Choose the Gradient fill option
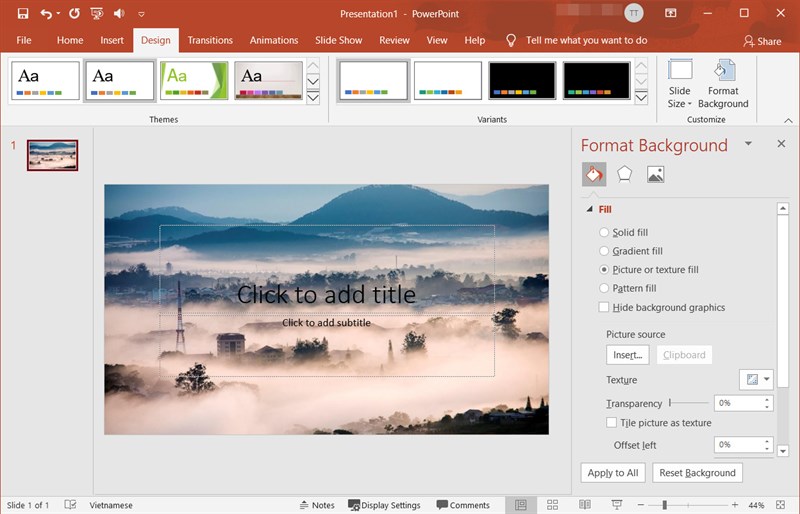 [x=631, y=251]
